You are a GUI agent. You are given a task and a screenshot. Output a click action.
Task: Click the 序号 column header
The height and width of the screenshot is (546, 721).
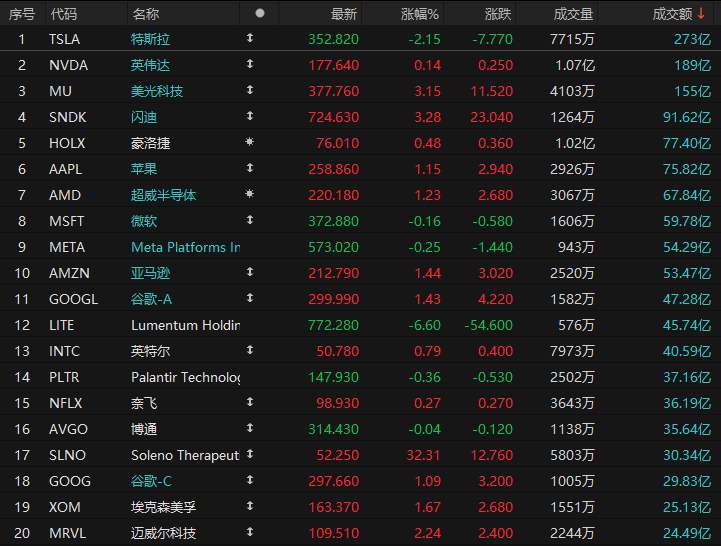[x=21, y=14]
